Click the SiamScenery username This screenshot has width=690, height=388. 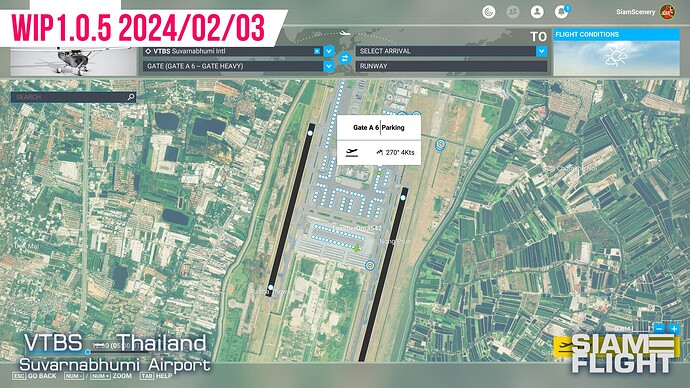(x=635, y=12)
